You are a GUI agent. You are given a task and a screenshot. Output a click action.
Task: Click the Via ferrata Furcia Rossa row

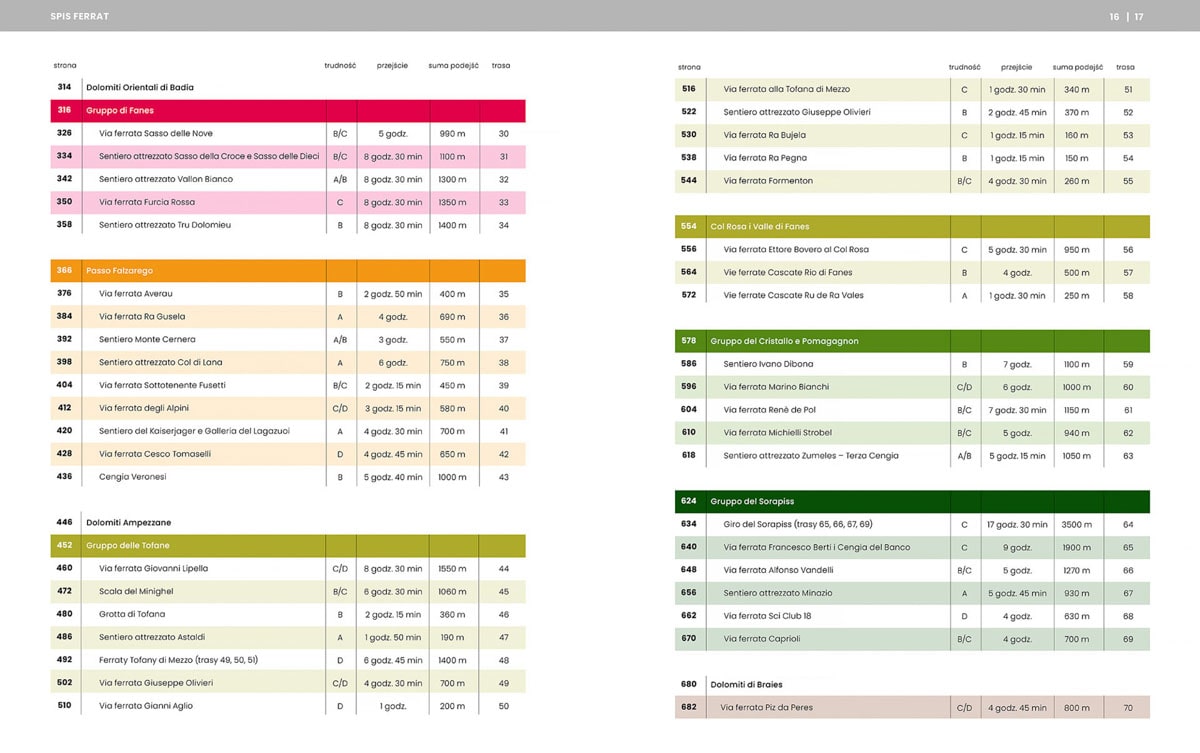(147, 202)
